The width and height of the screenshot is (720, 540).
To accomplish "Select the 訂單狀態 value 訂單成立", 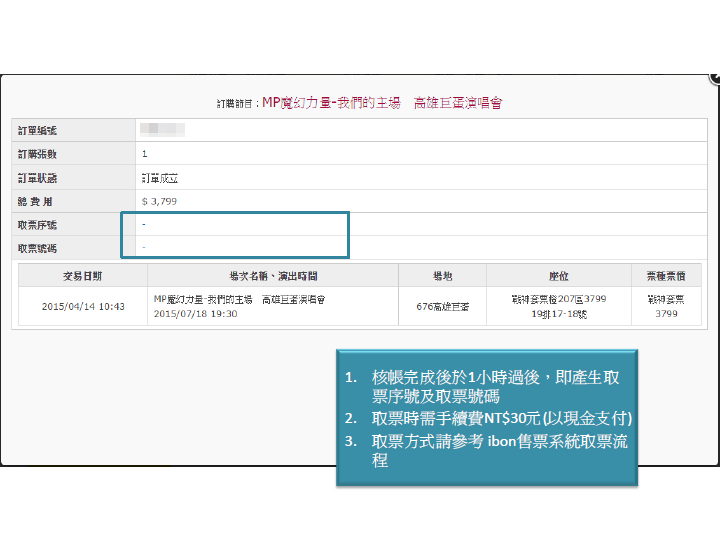I will pos(160,178).
